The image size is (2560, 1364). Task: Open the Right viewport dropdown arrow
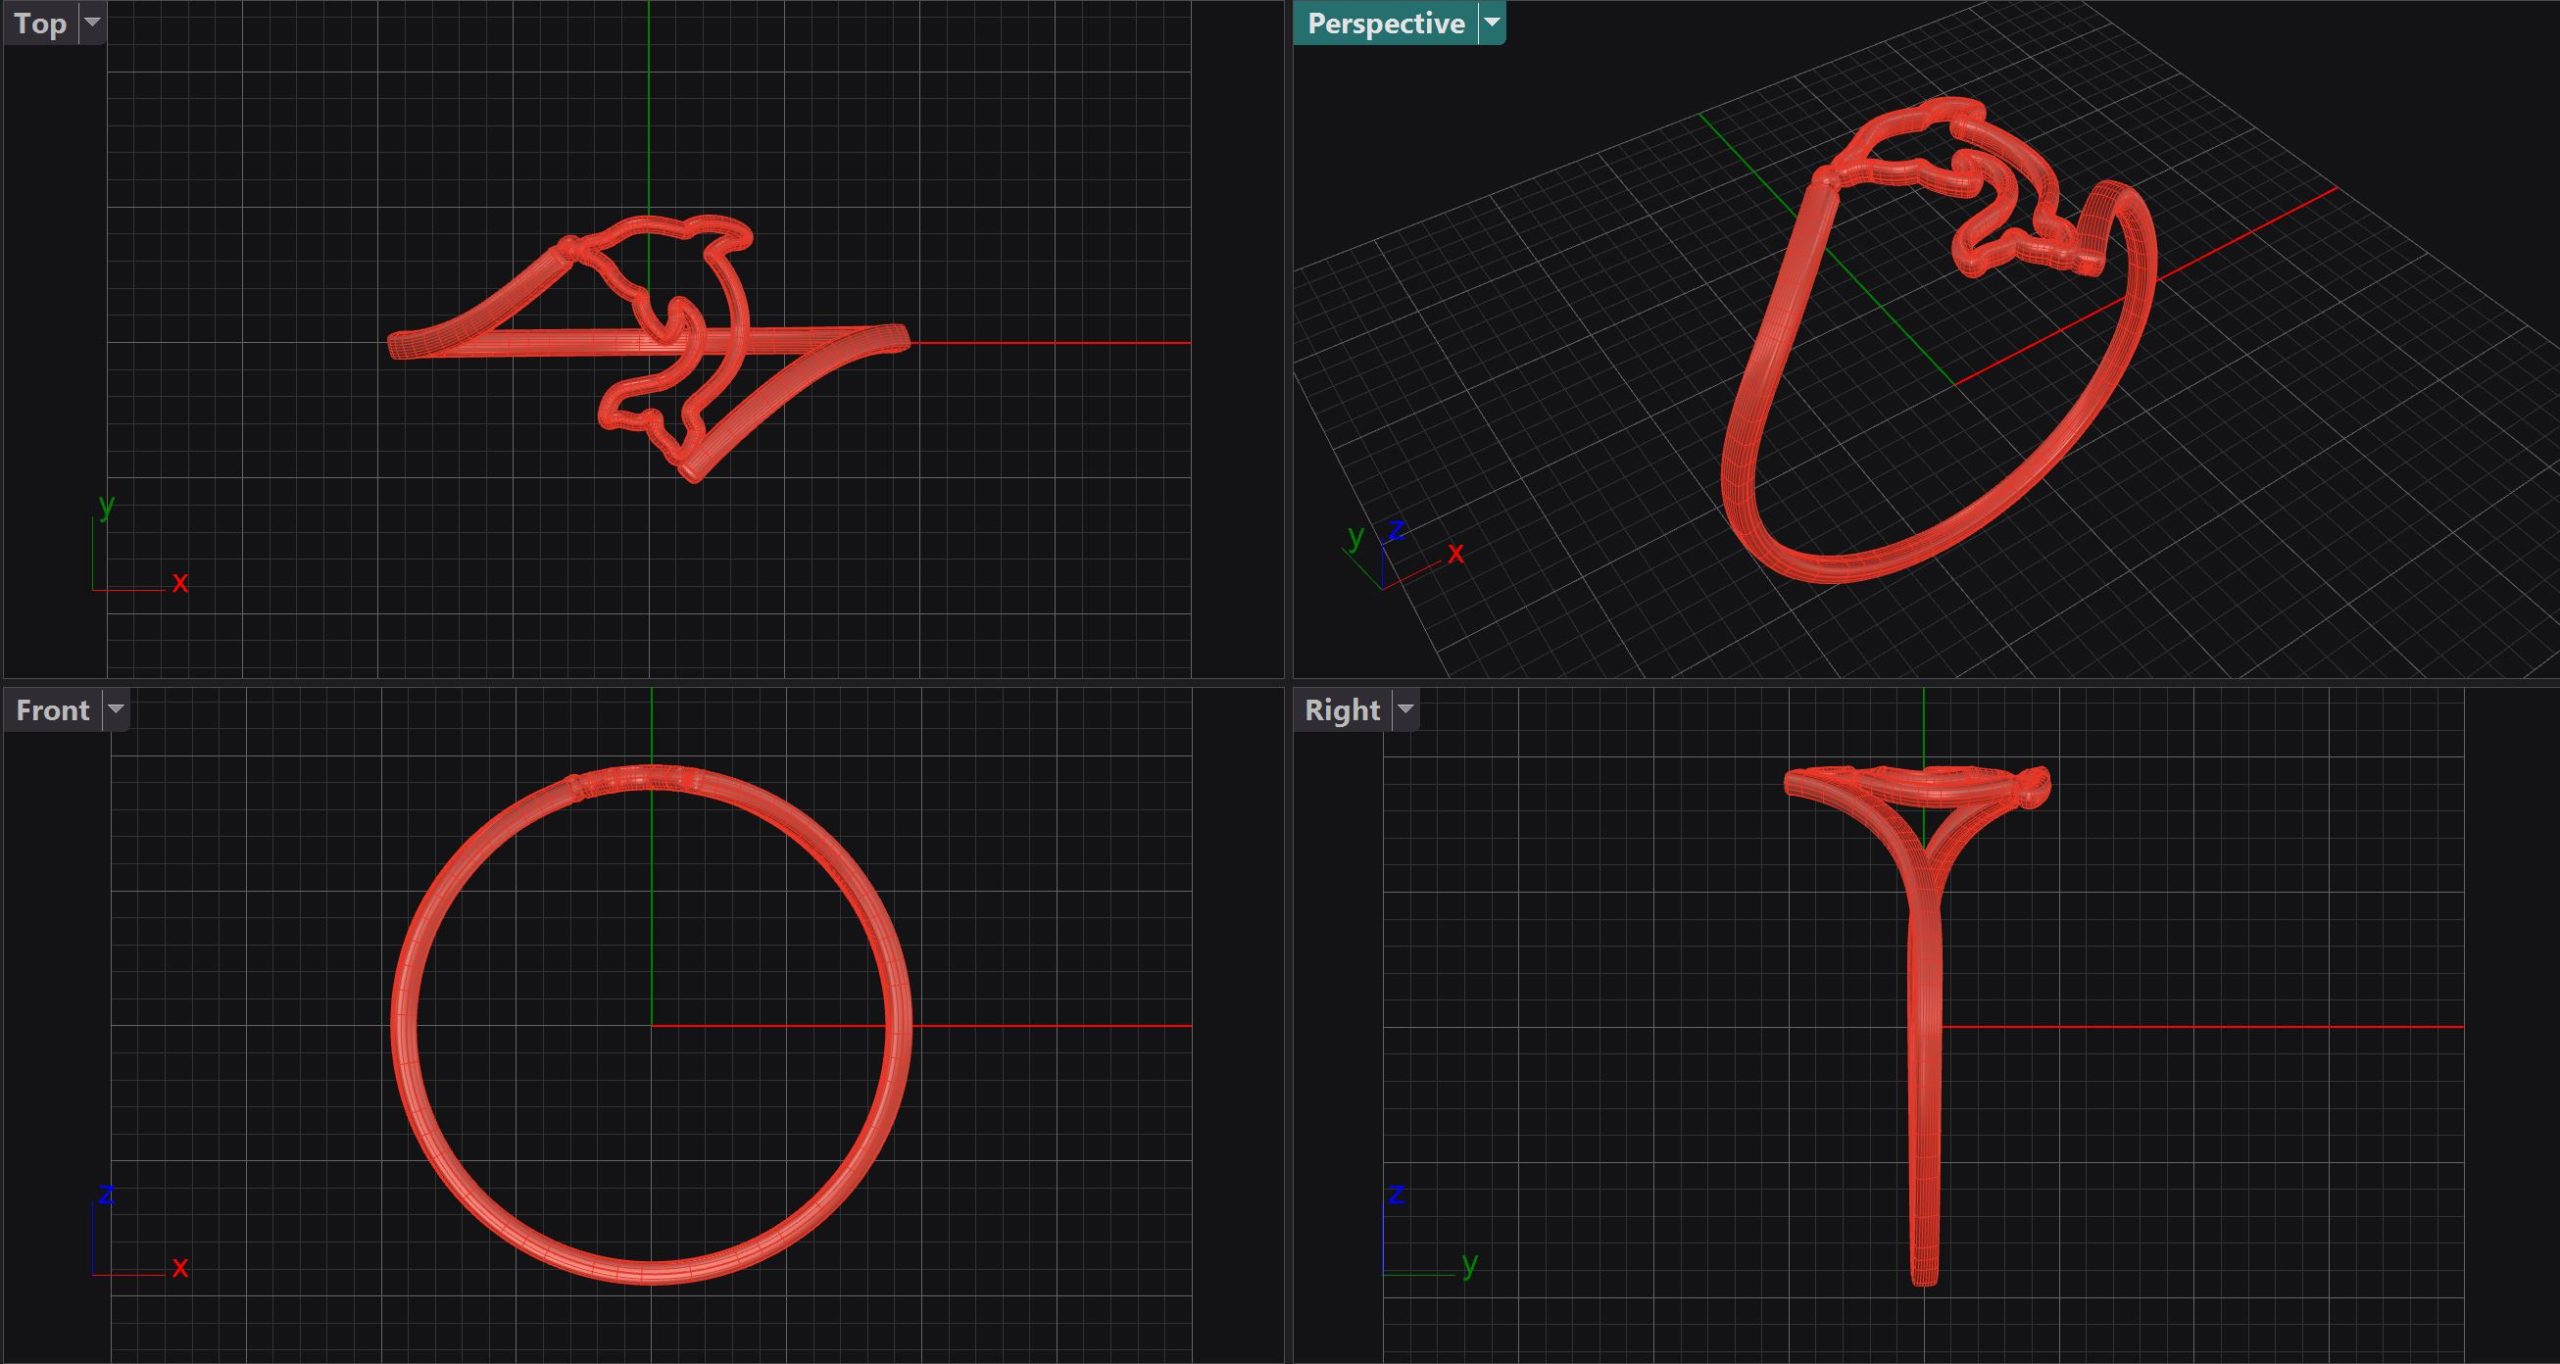[1406, 709]
